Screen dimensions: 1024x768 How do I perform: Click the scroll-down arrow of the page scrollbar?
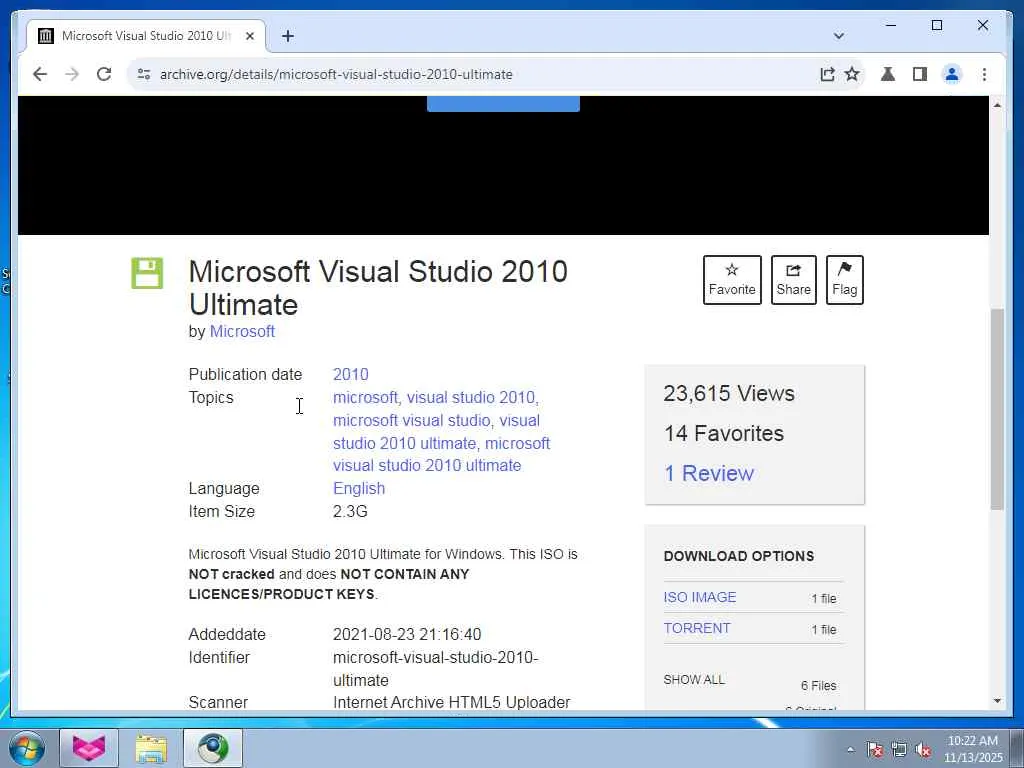click(997, 701)
